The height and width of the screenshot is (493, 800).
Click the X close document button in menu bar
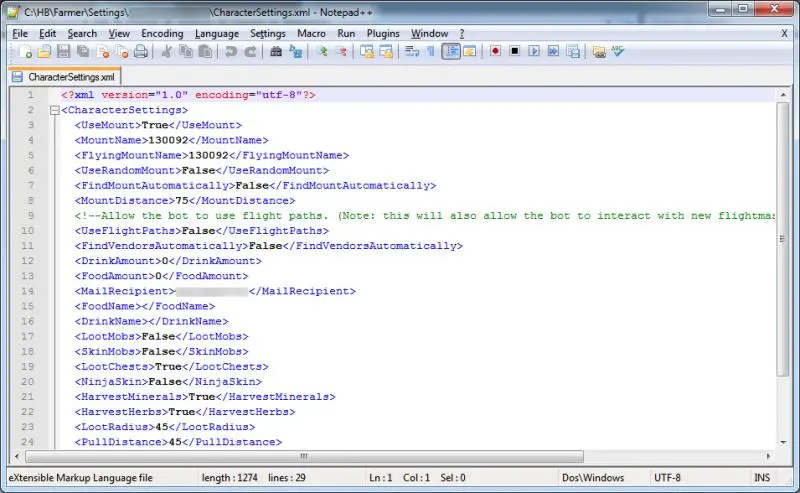(783, 33)
